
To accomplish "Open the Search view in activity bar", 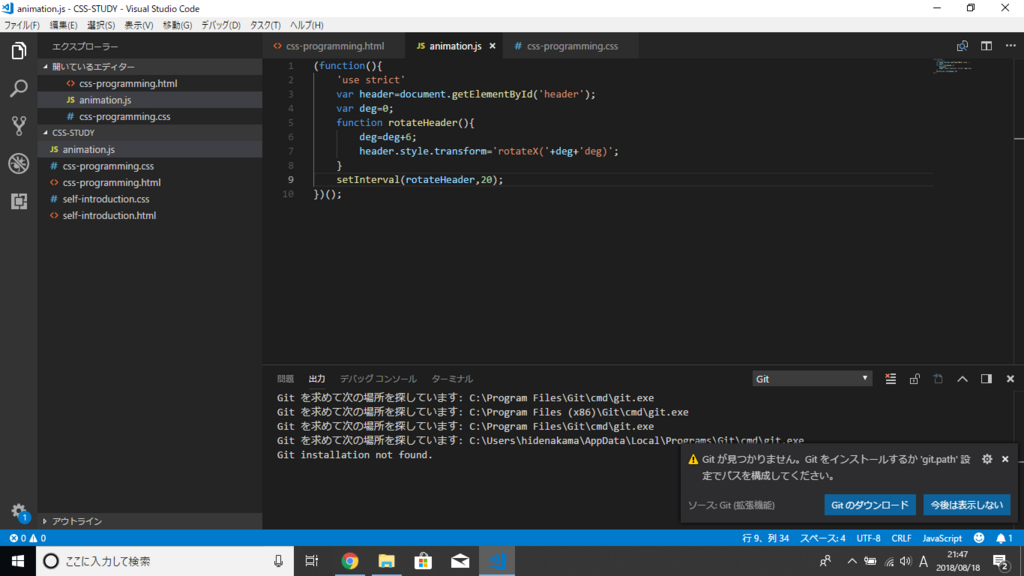I will pyautogui.click(x=19, y=88).
